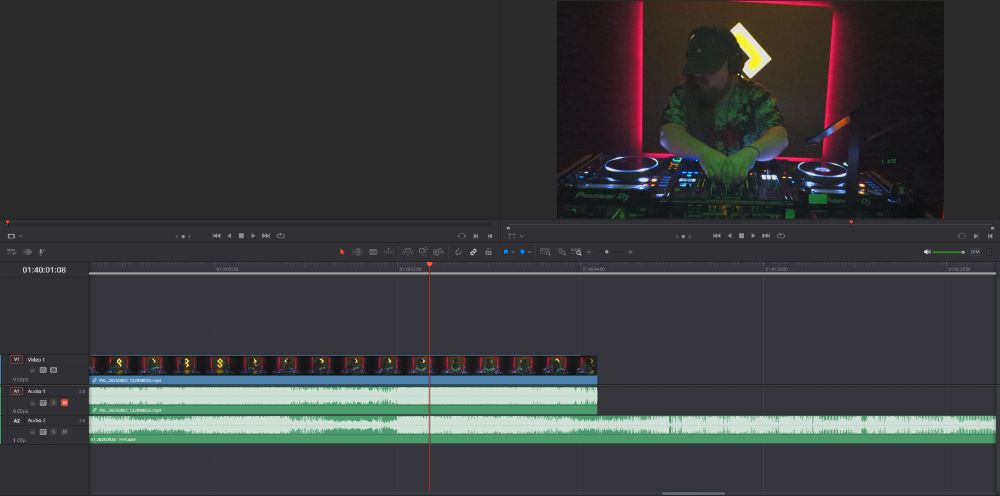Open Timeline View Options icon
Viewport: 1000px width, 496px height.
11,252
